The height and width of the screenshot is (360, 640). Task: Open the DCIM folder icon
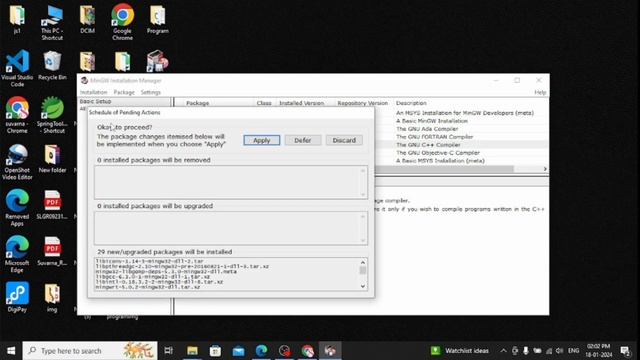coord(87,19)
